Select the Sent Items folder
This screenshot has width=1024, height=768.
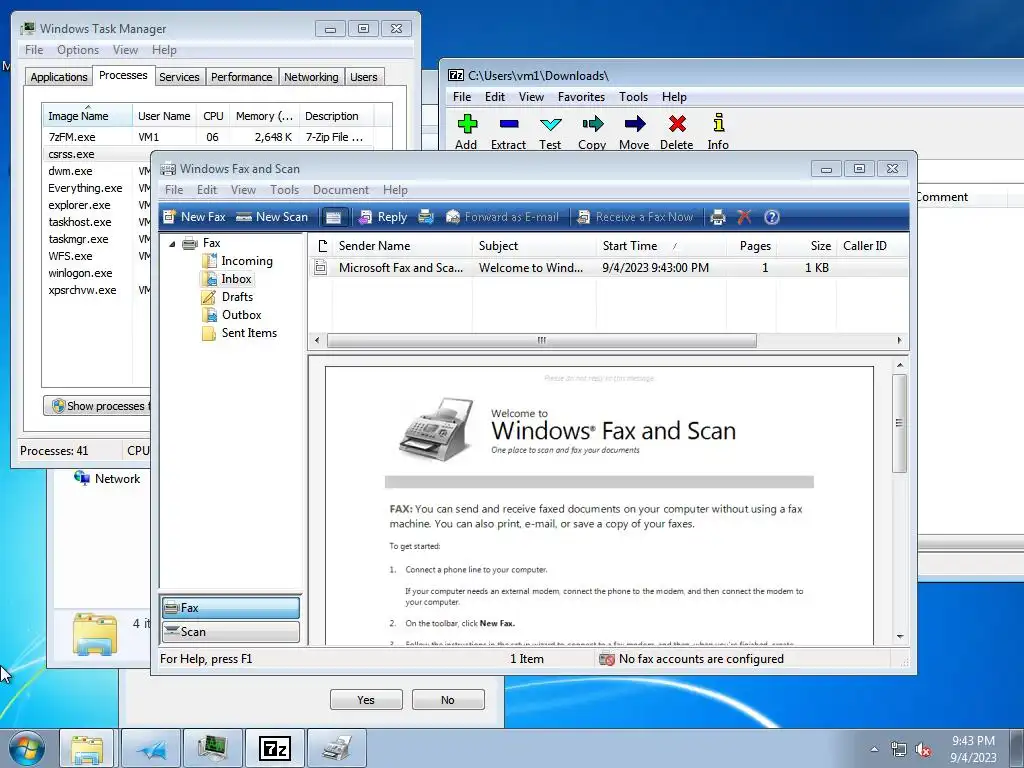pyautogui.click(x=240, y=333)
